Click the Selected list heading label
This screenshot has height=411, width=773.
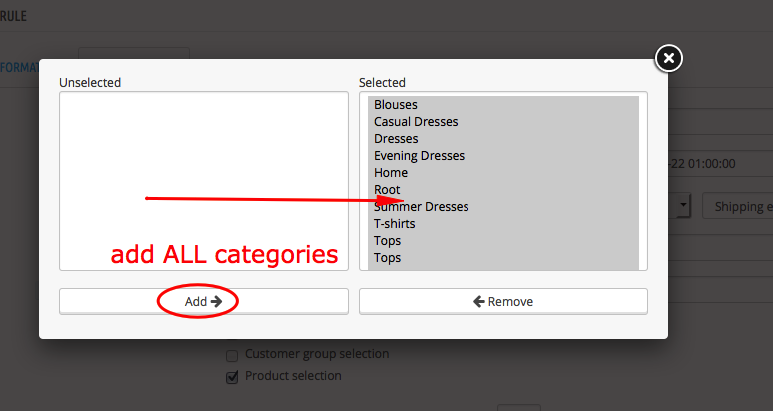coord(382,82)
